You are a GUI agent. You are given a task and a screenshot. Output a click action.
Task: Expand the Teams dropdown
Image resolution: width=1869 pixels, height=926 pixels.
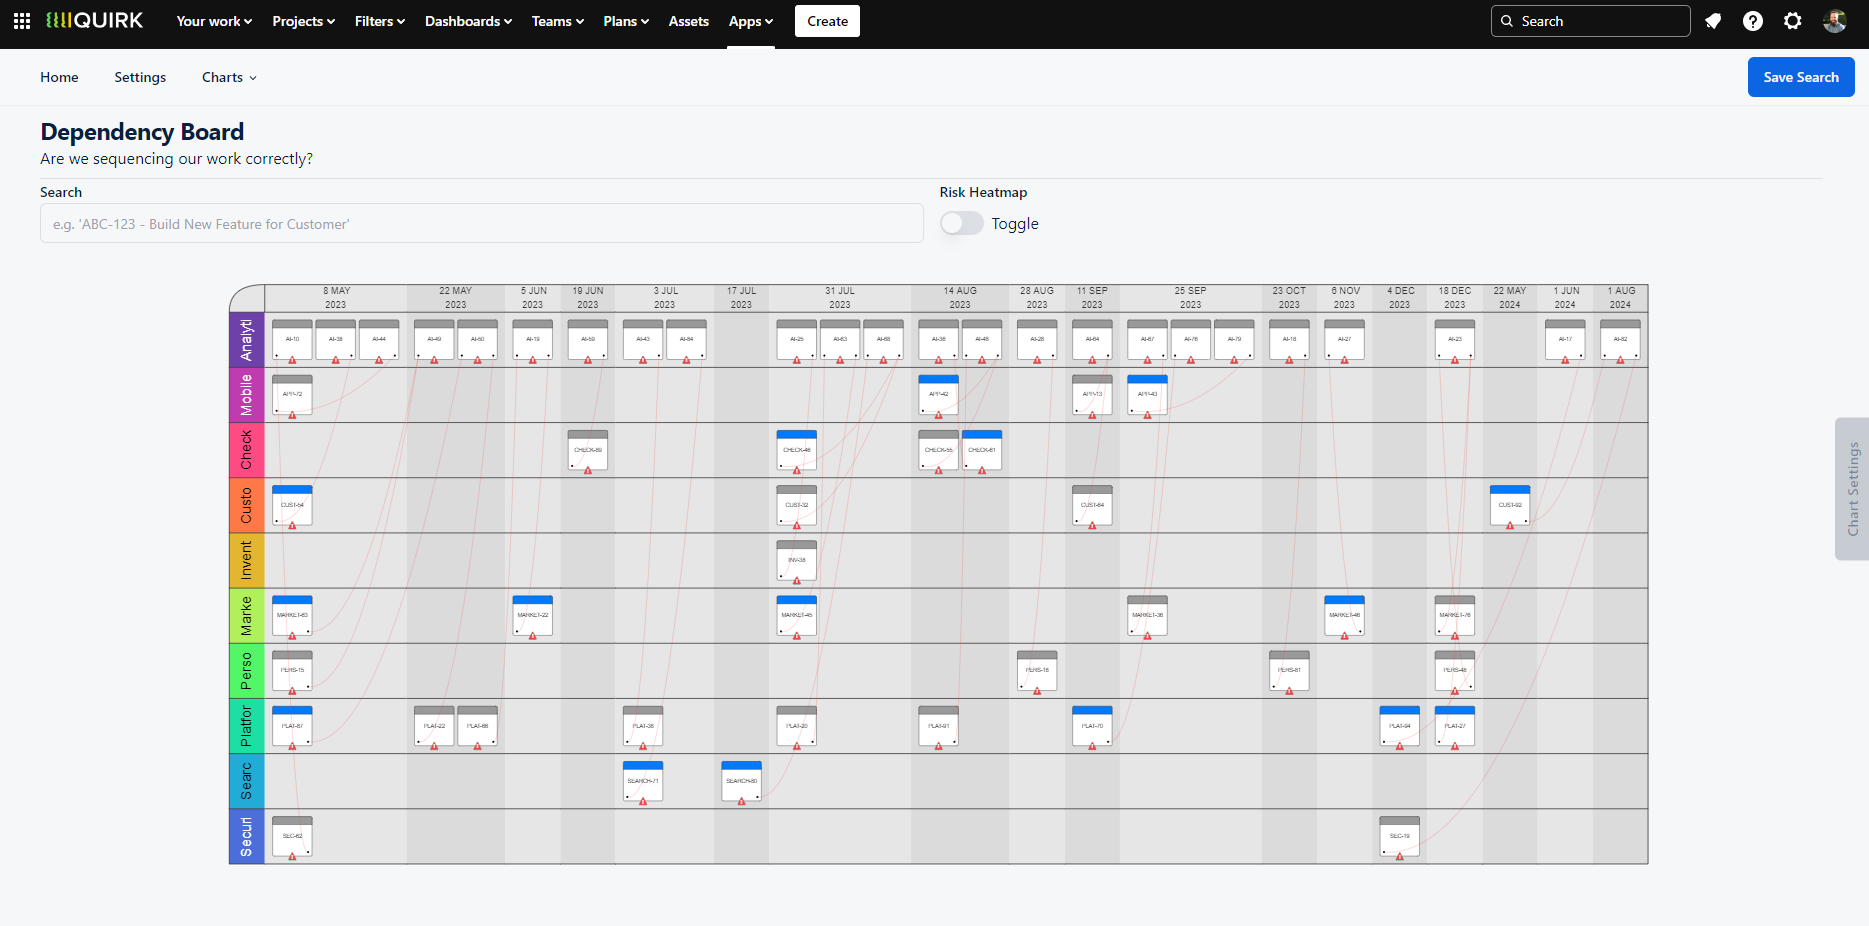558,21
